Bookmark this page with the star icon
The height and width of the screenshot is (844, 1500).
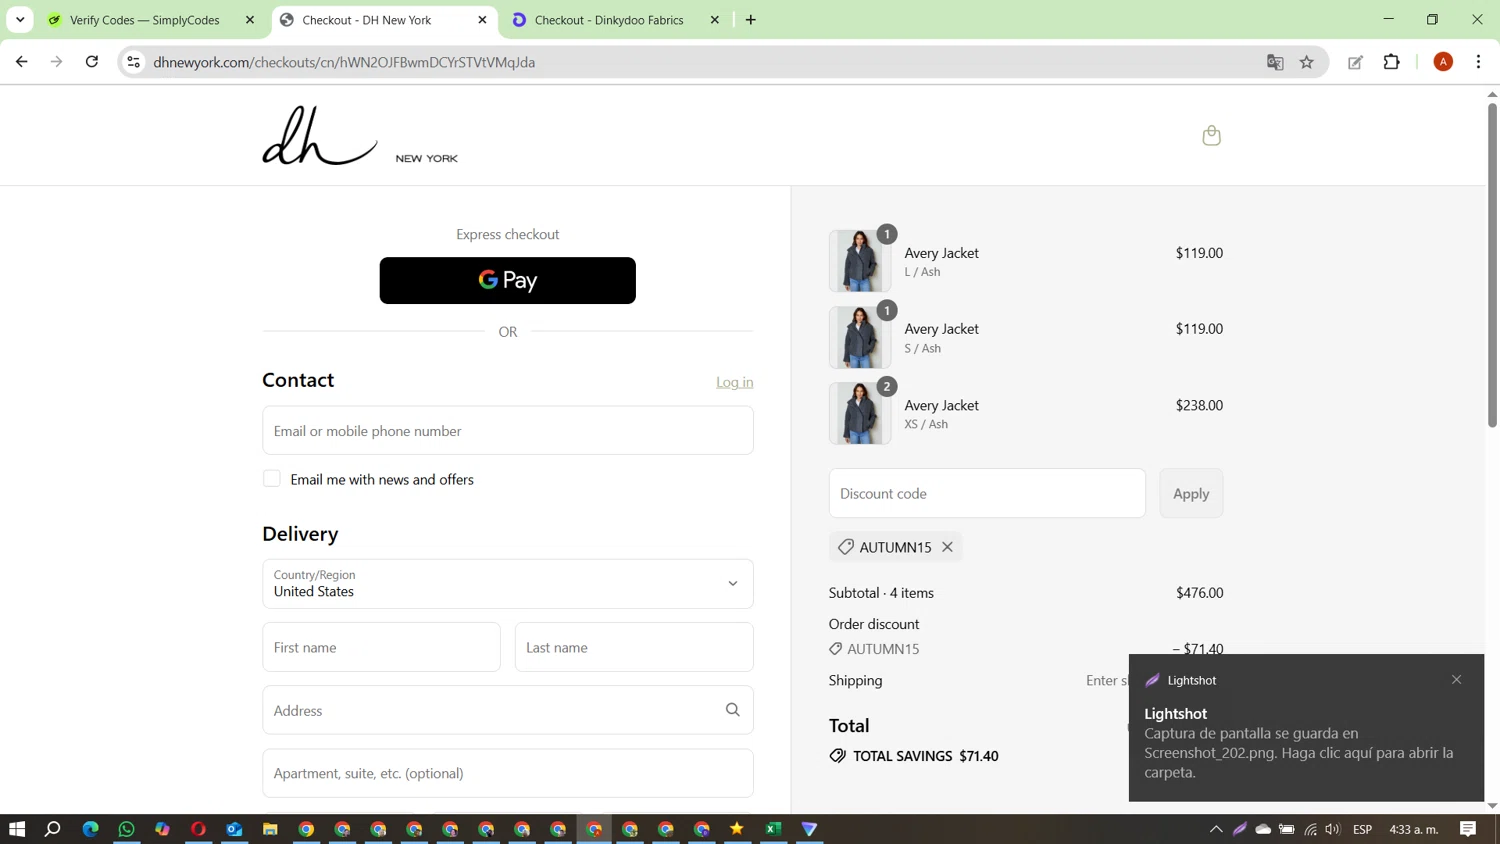click(1307, 62)
